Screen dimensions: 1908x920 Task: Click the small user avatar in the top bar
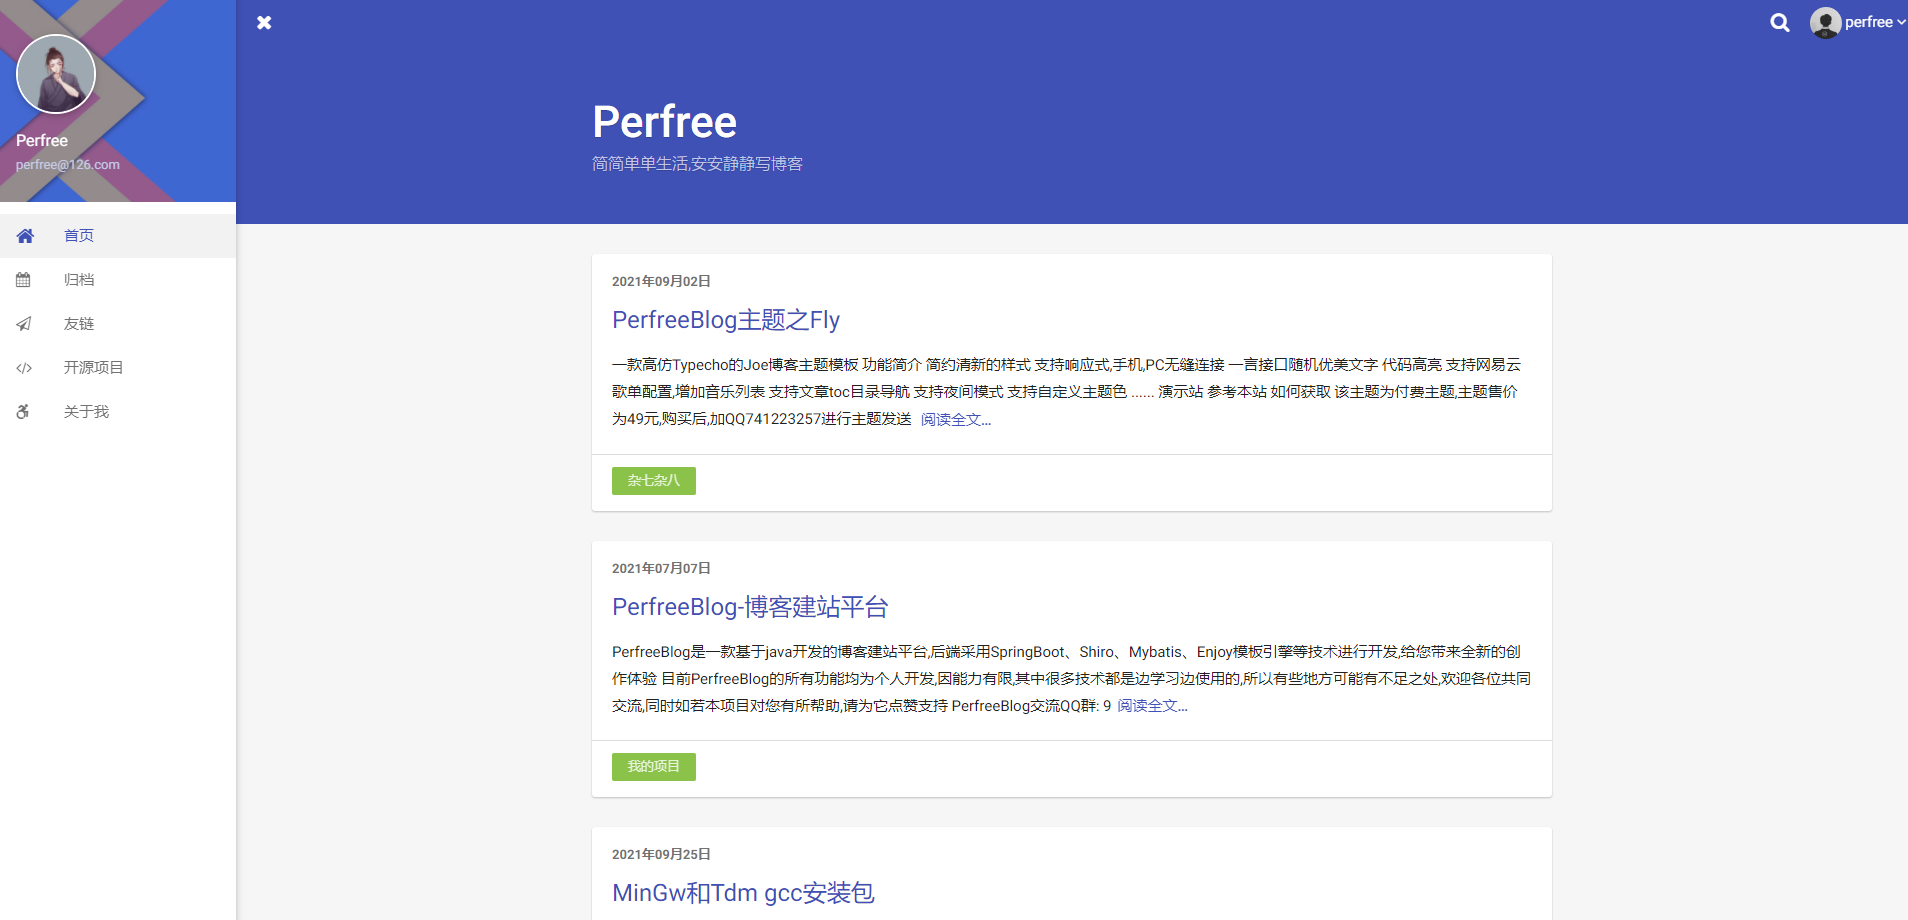tap(1825, 22)
